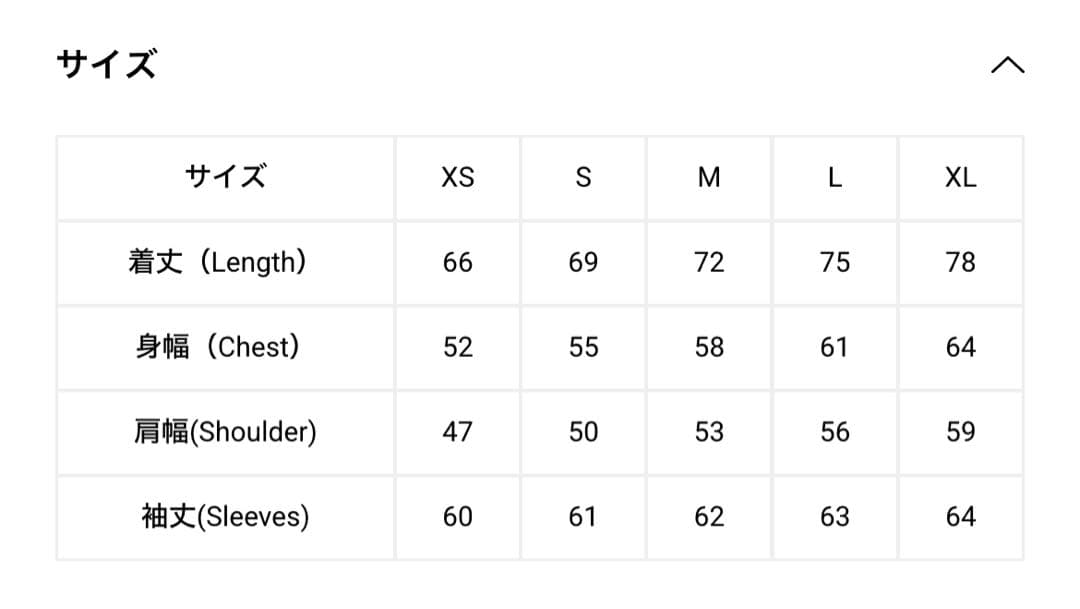Select the M shoulder value 53
This screenshot has width=1080, height=609.
[709, 432]
